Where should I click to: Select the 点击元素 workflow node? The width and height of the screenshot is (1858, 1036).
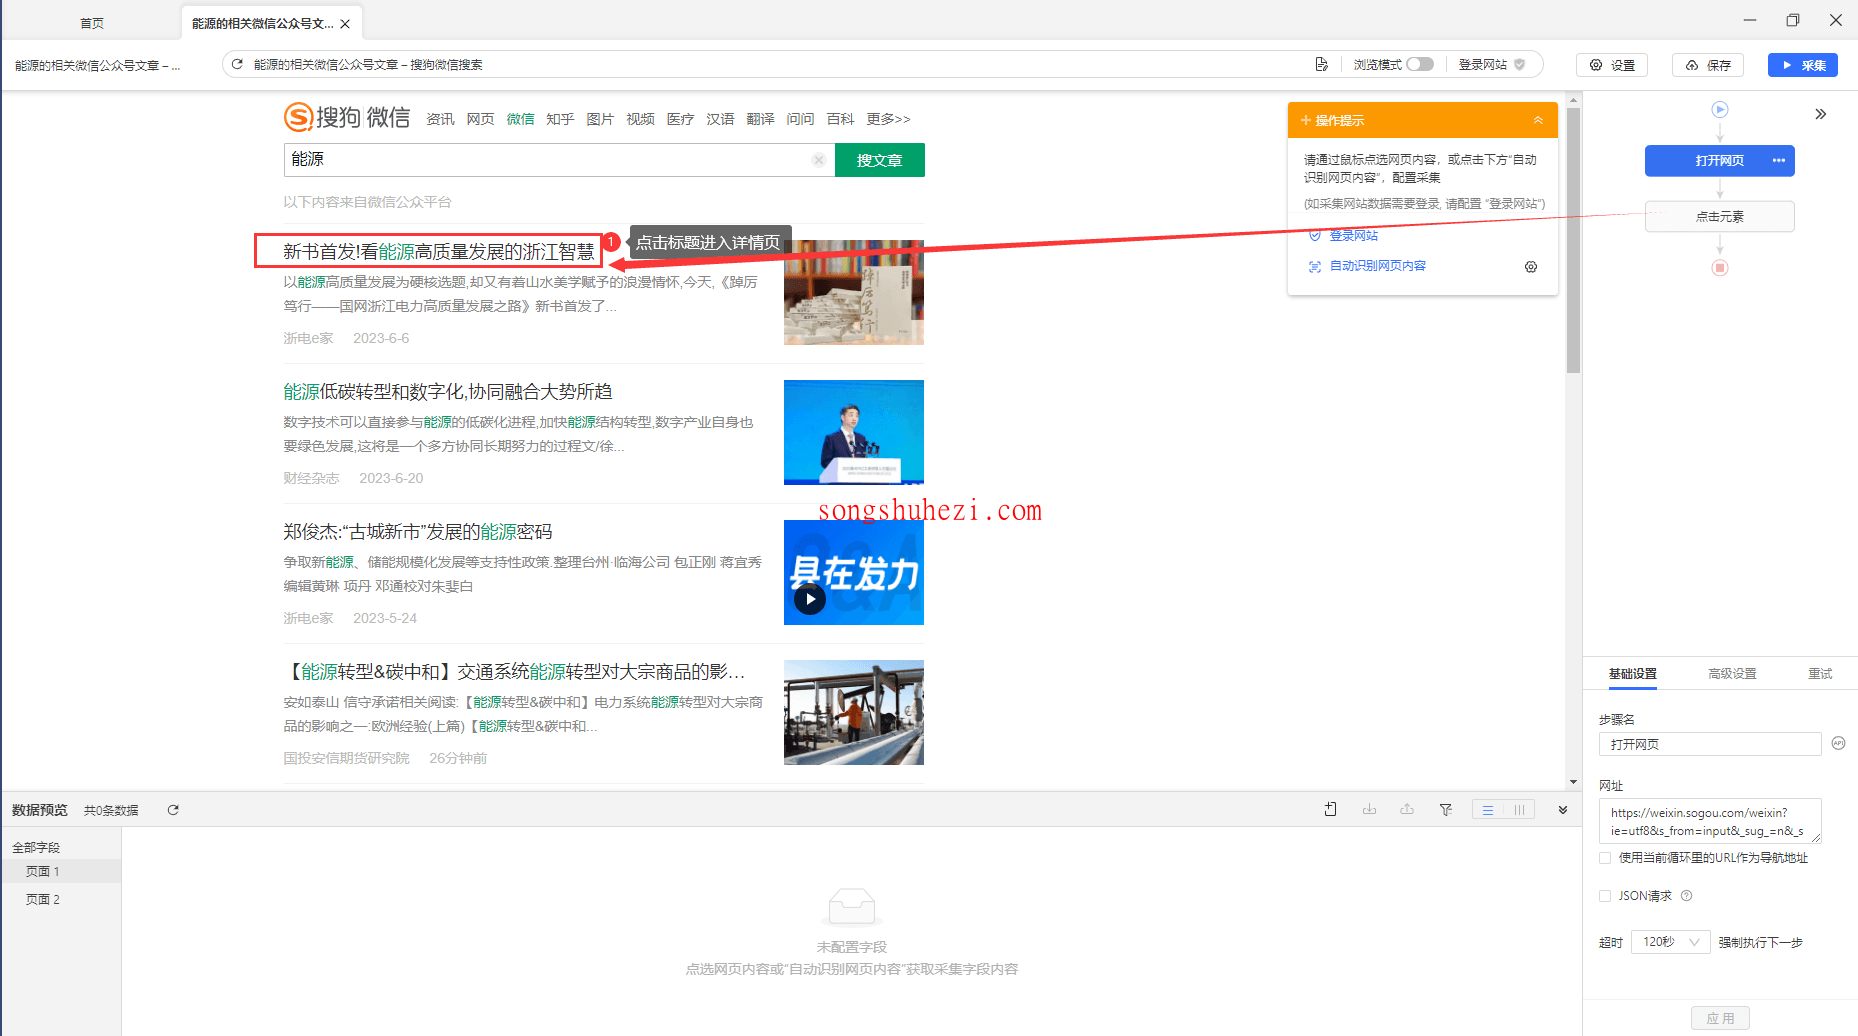pos(1719,217)
